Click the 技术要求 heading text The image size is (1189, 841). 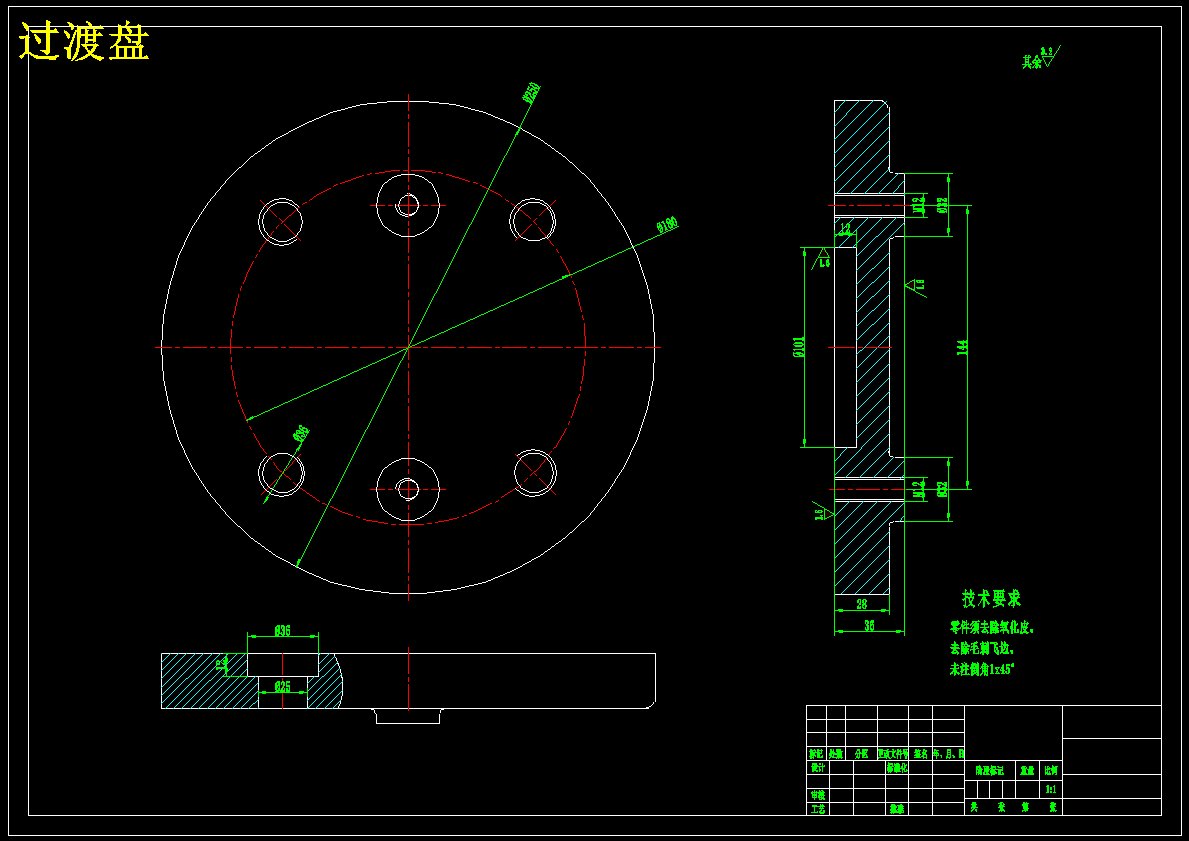point(991,598)
